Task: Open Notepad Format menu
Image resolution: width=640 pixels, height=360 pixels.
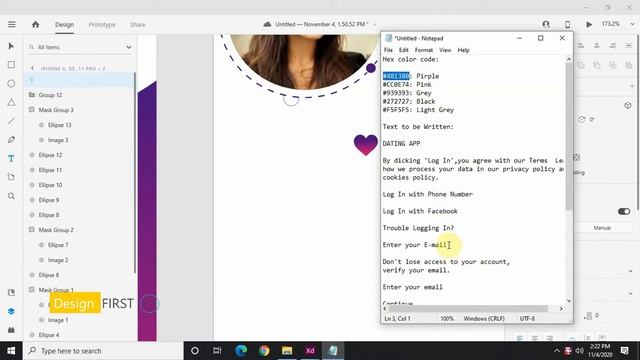Action: 424,50
